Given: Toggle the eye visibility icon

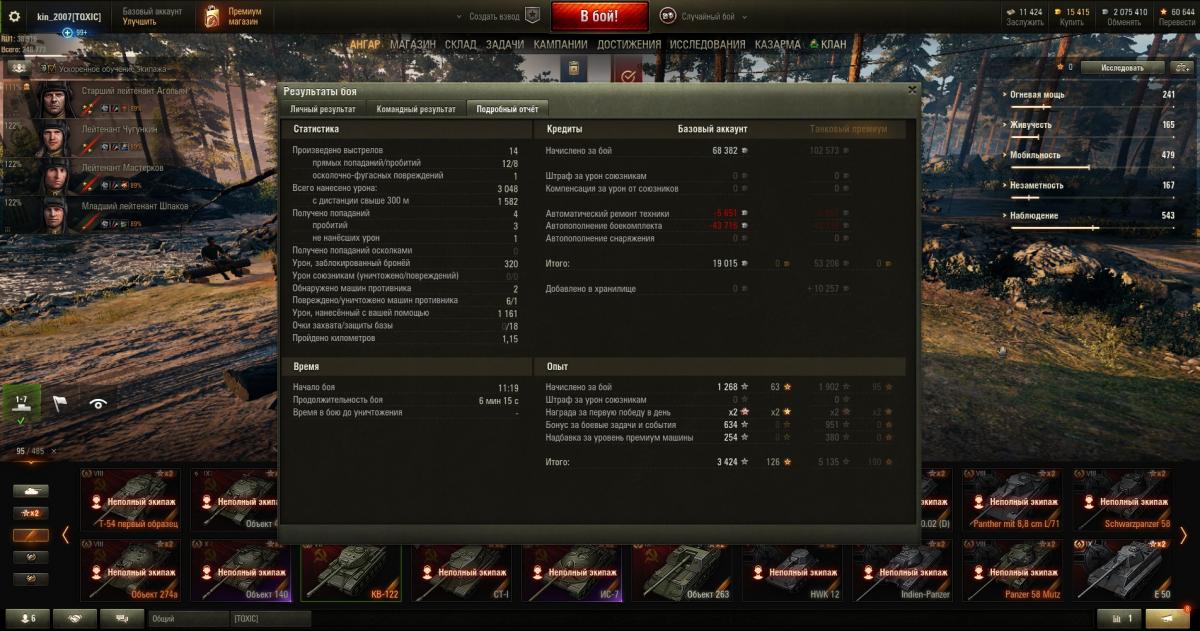Looking at the screenshot, I should tap(98, 403).
